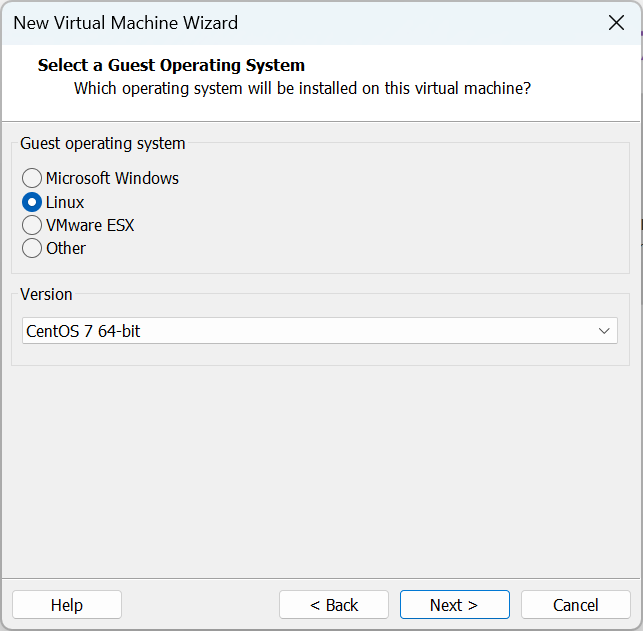Image resolution: width=643 pixels, height=631 pixels.
Task: Choose the VMware ESX radio button circle
Action: tap(32, 225)
